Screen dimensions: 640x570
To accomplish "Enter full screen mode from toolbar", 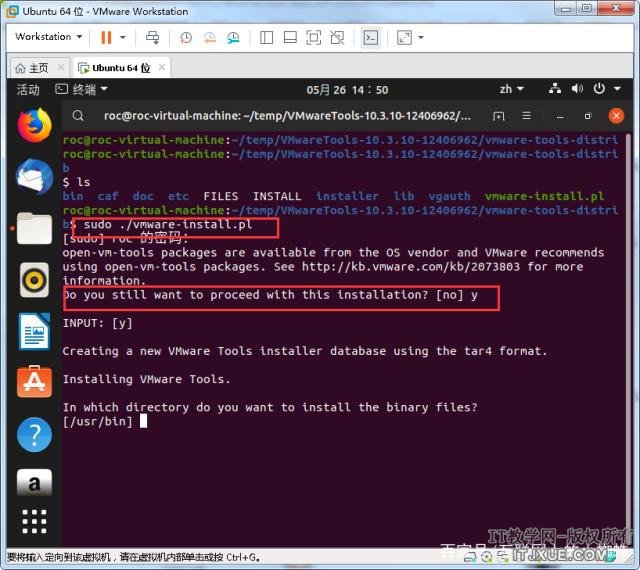I will click(x=313, y=37).
